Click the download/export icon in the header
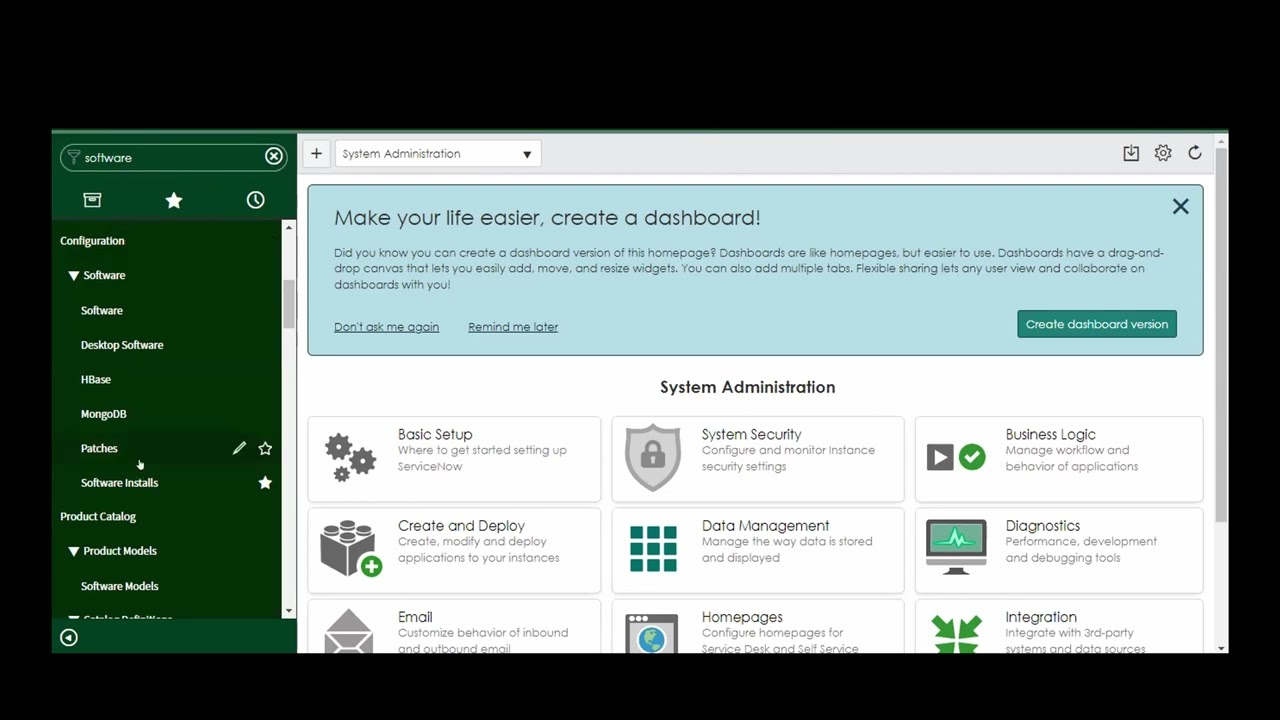The height and width of the screenshot is (720, 1280). pos(1131,153)
